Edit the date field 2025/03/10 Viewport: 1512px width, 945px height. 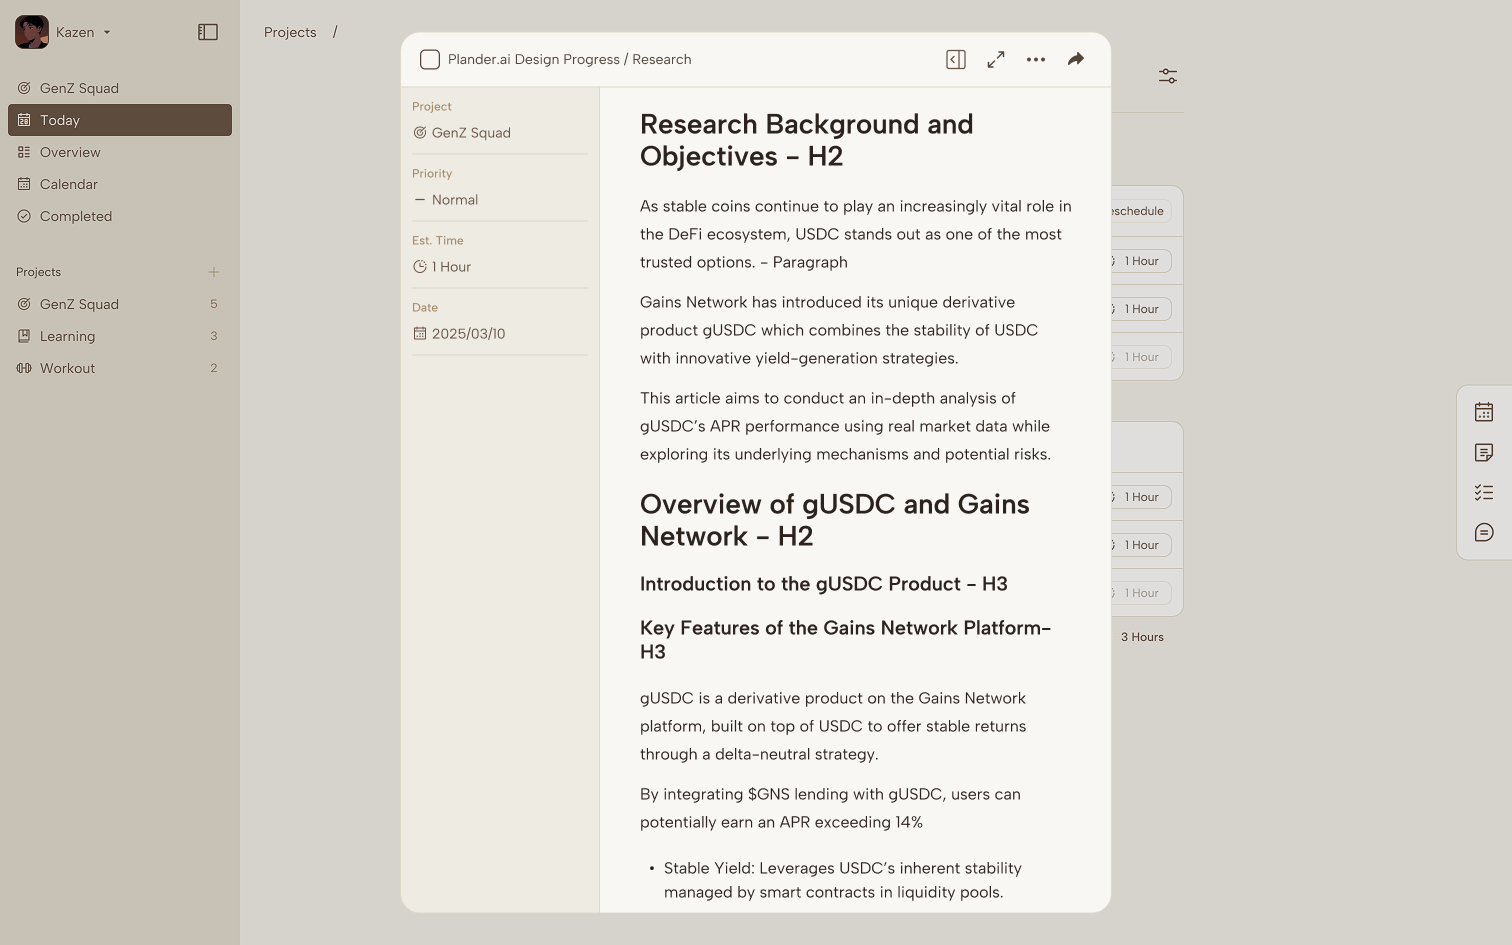468,334
